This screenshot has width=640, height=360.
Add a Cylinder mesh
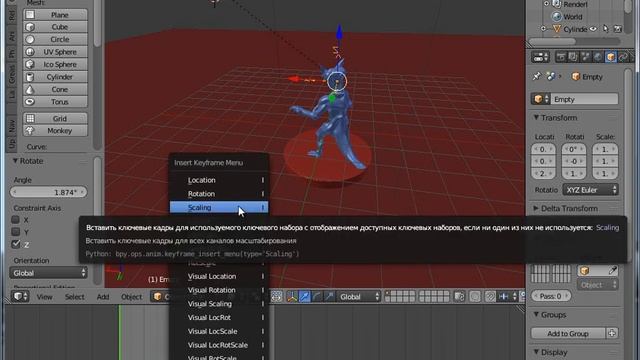55,77
